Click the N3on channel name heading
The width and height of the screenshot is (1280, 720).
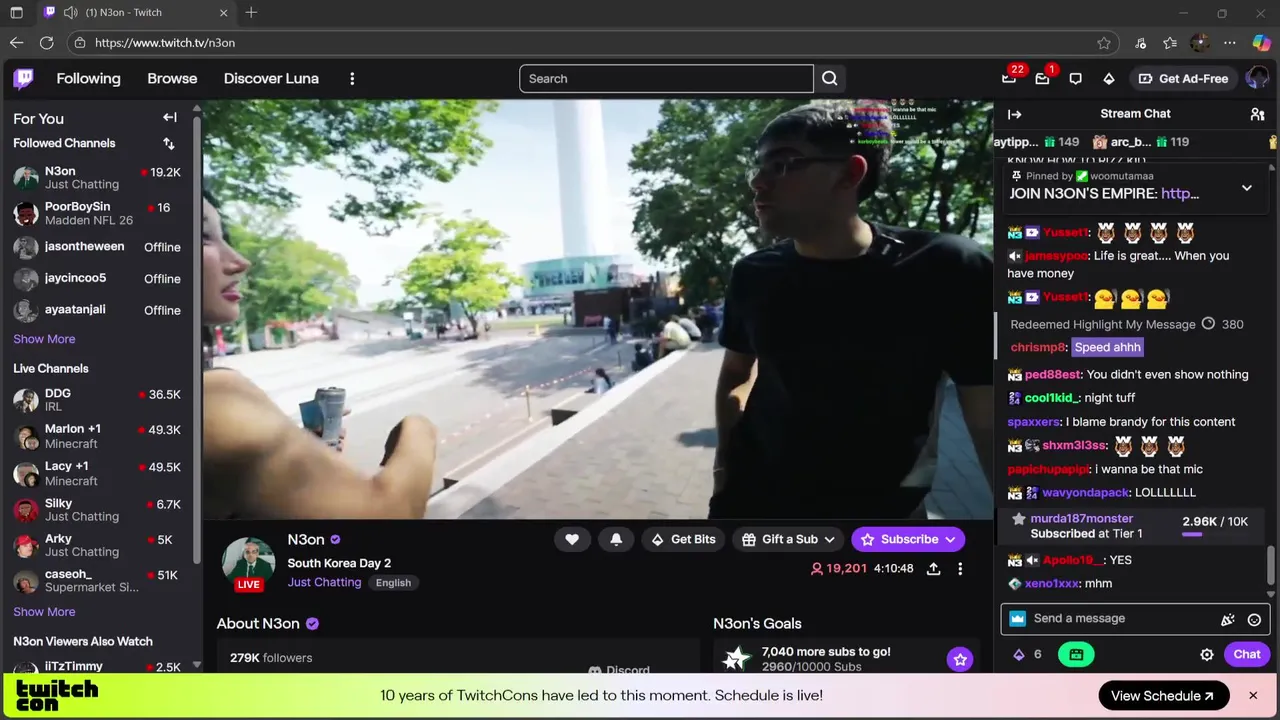306,539
